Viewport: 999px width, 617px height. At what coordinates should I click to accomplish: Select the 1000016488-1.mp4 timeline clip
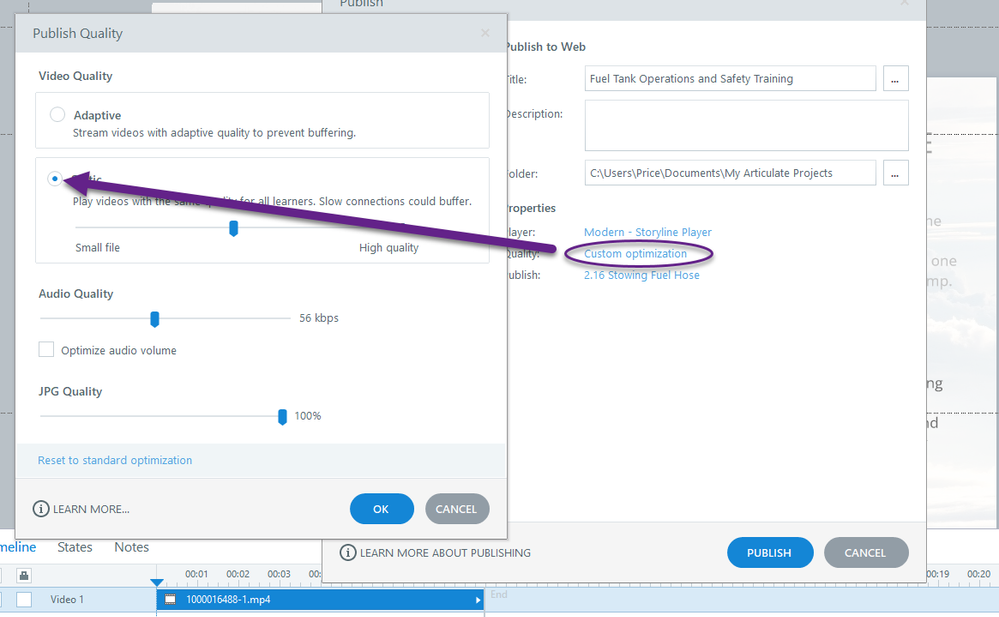(x=320, y=599)
